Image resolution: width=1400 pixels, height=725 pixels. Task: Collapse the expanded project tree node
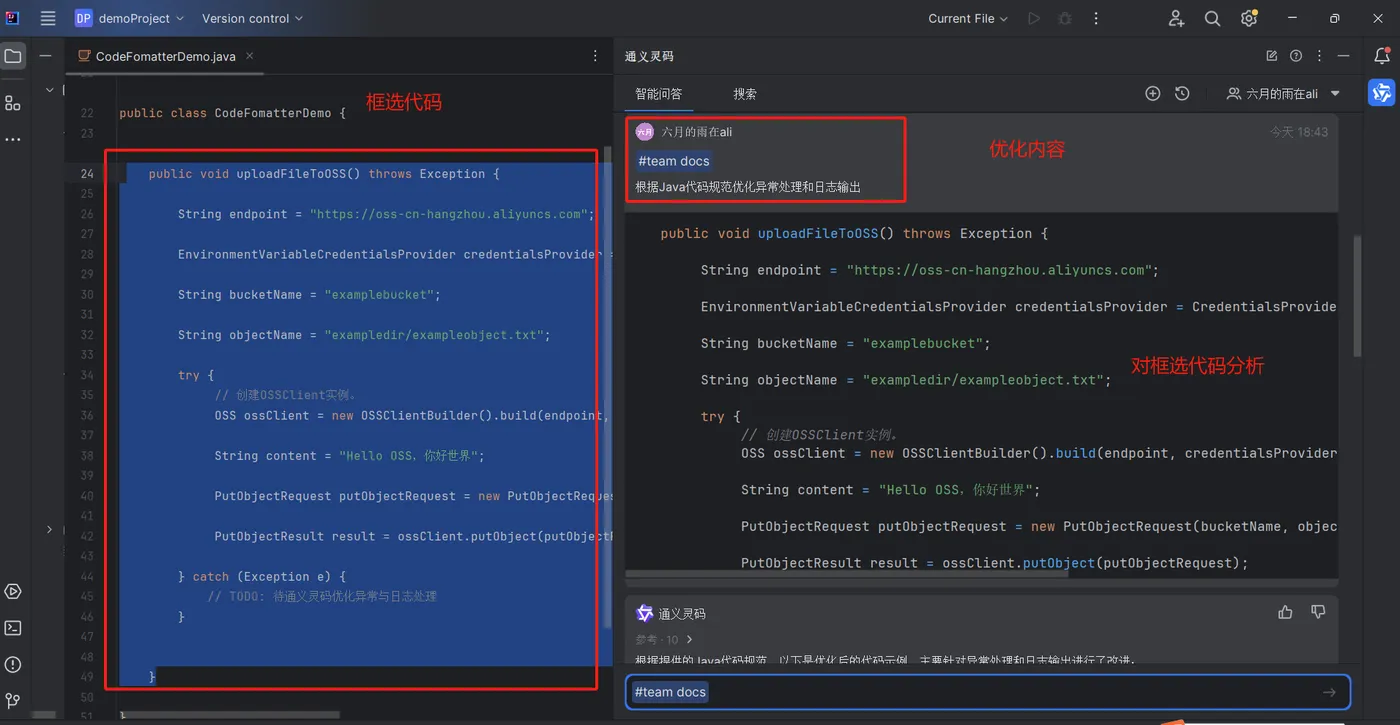point(49,89)
